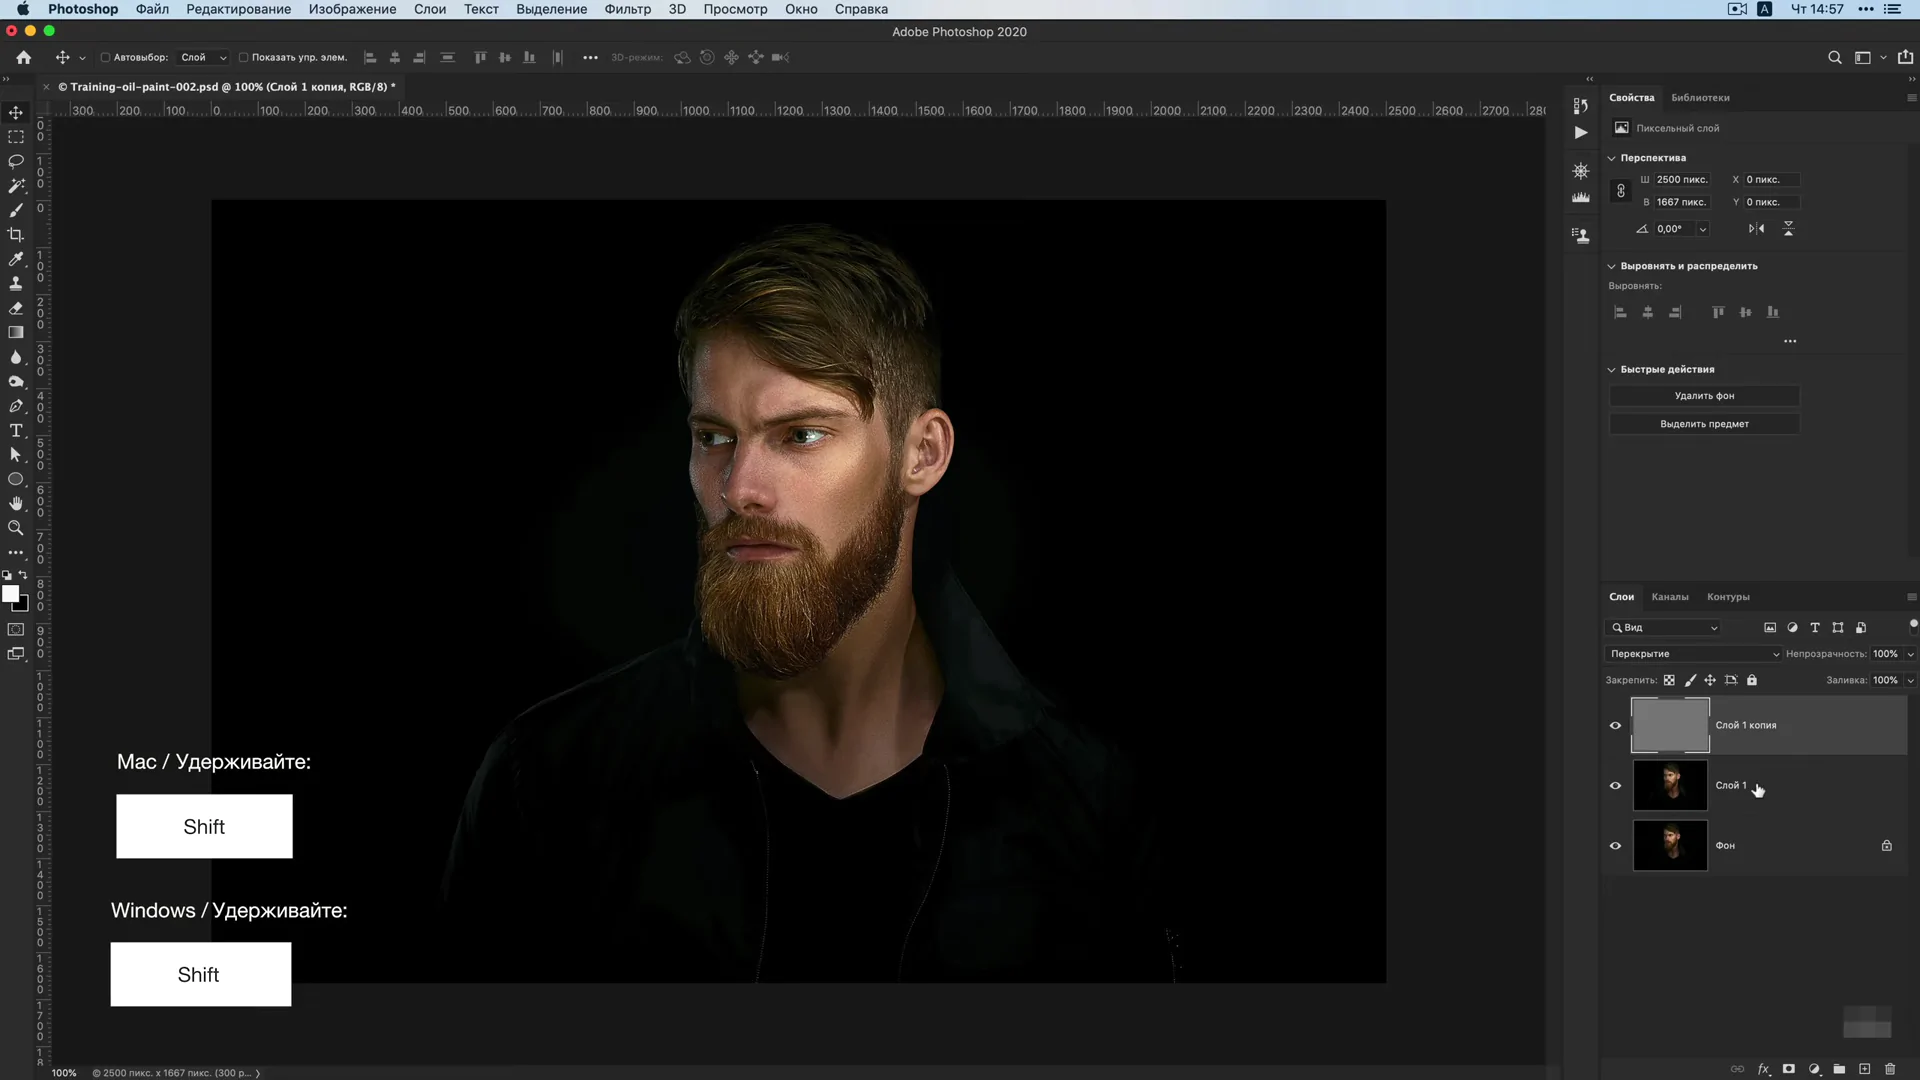Select the Hand tool
This screenshot has height=1080, width=1920.
pyautogui.click(x=16, y=503)
